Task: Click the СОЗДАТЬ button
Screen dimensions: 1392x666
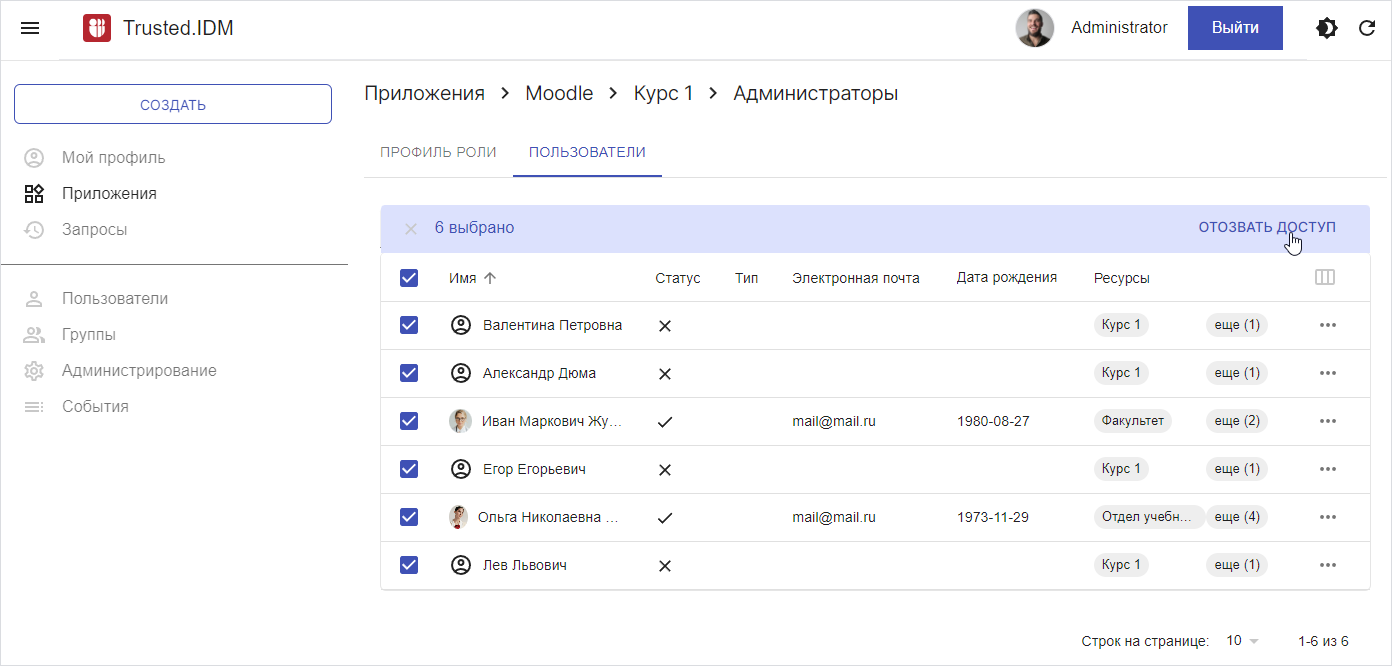Action: click(173, 104)
